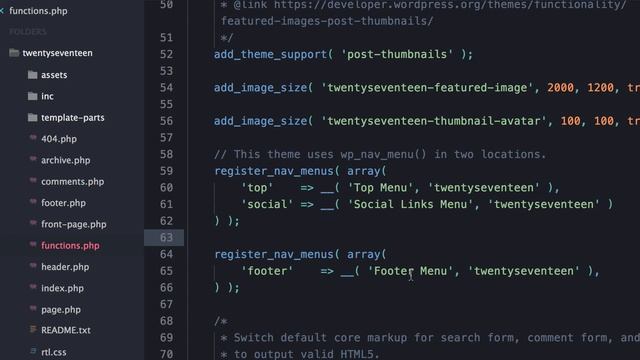The width and height of the screenshot is (640, 360).
Task: Click the 'Top Menu' string
Action: coord(380,188)
